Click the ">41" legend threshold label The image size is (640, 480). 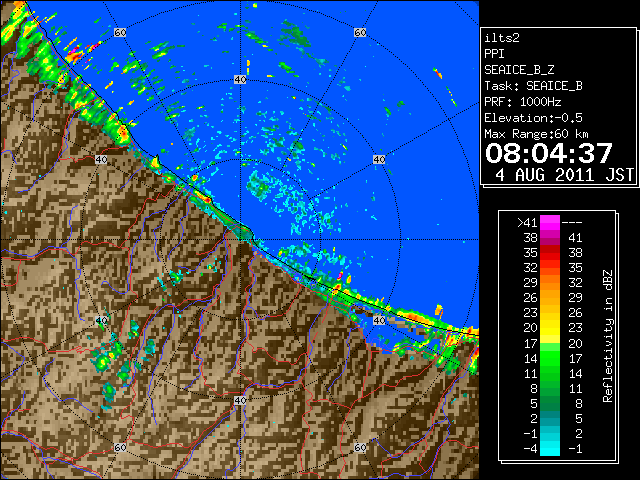tap(527, 222)
